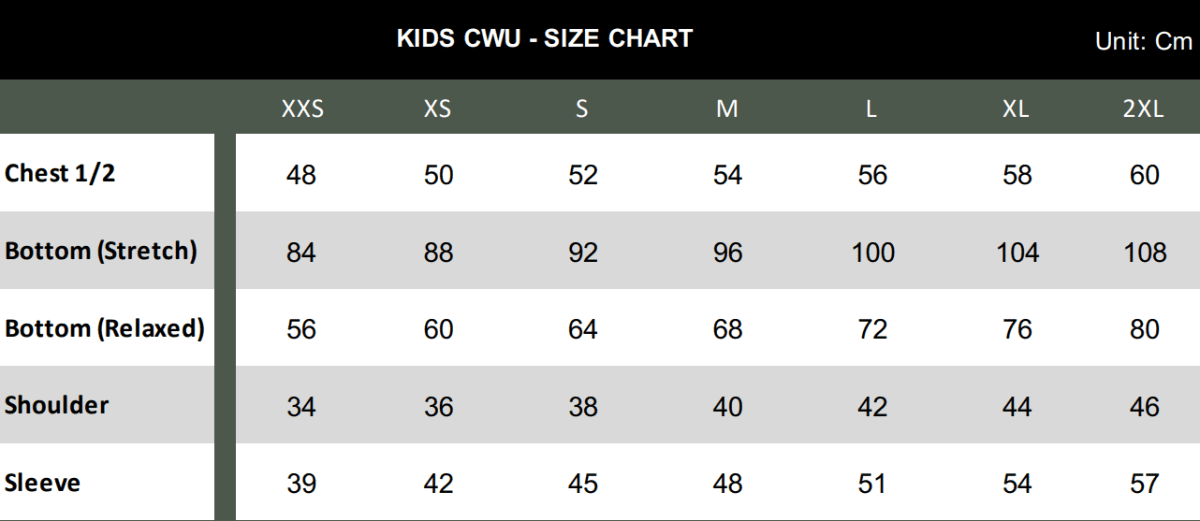Click the Unit: Cm label
Viewport: 1200px width, 521px height.
pos(1144,42)
